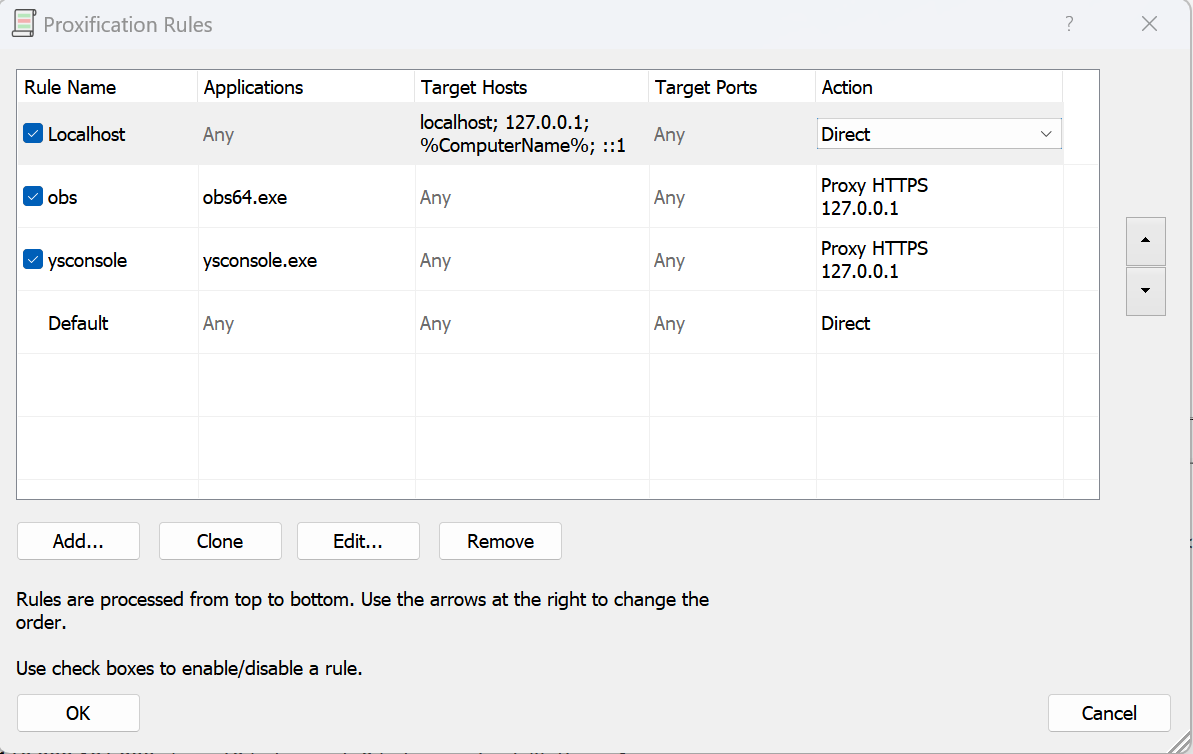Click the move rule down arrow
The width and height of the screenshot is (1193, 754).
coord(1145,291)
